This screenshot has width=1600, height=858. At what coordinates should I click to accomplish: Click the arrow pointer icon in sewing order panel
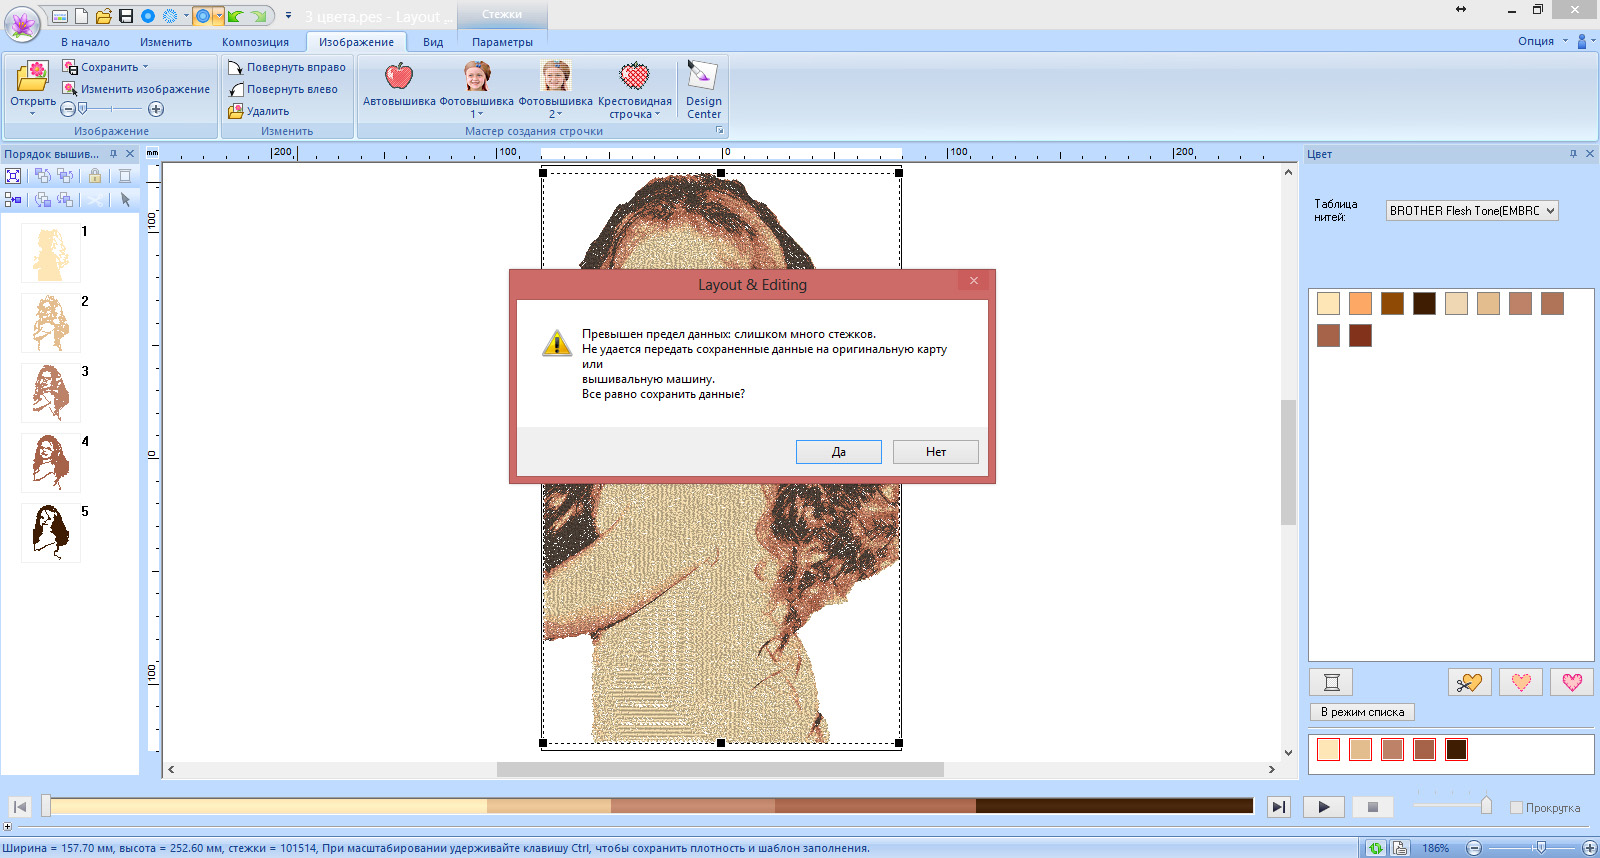click(x=125, y=200)
